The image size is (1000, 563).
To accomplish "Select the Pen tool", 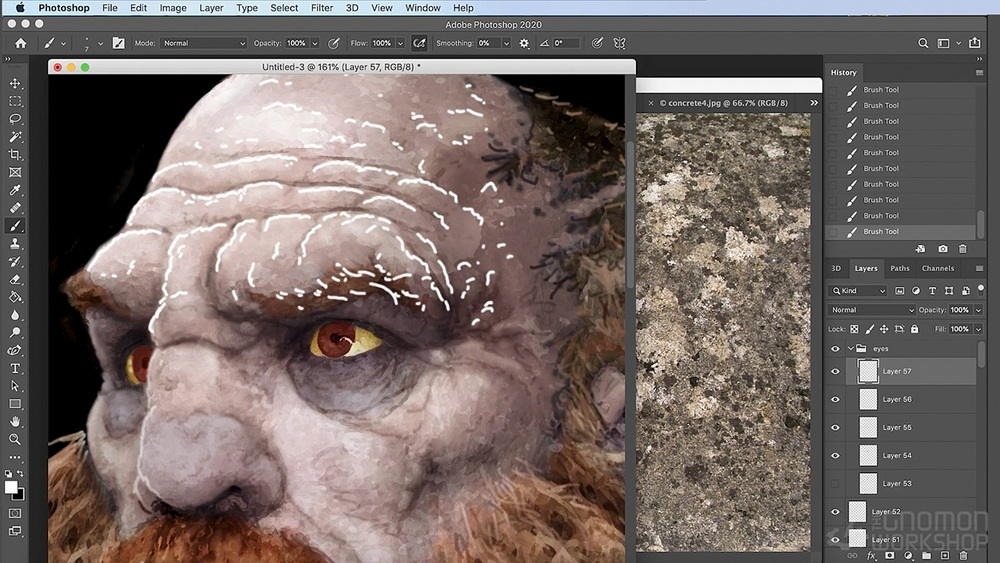I will point(15,351).
